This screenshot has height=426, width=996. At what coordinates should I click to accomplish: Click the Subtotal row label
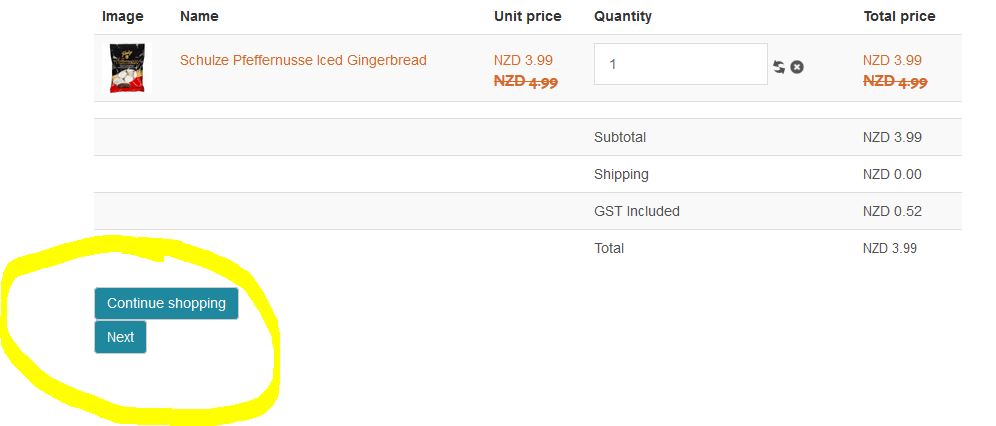click(x=620, y=137)
